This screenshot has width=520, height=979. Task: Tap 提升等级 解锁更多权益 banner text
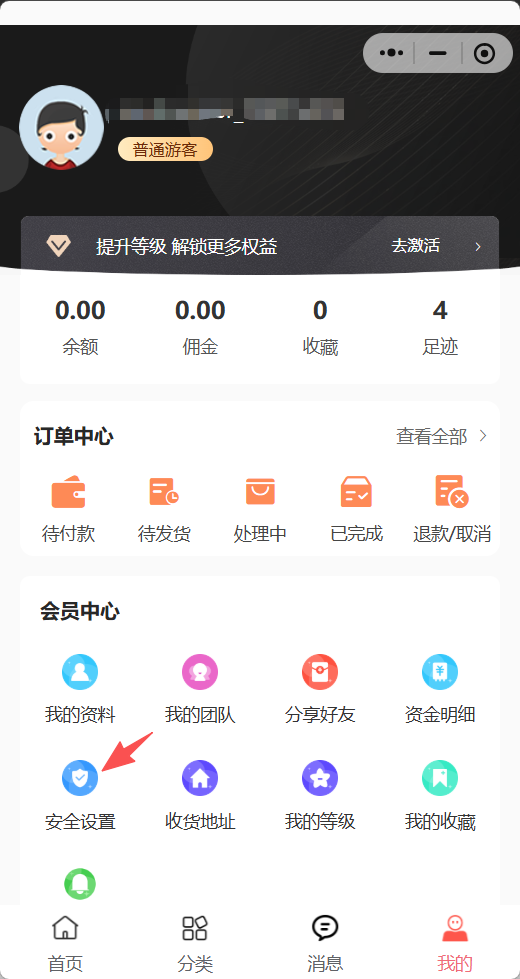click(187, 247)
